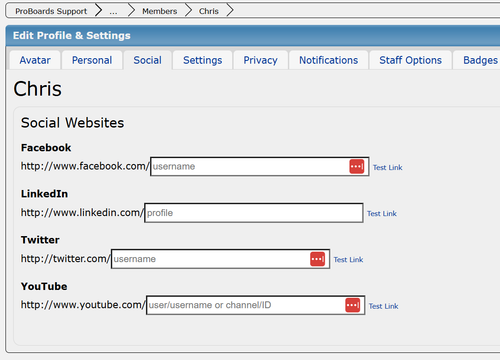This screenshot has width=500, height=360.
Task: Test Link for YouTube
Action: [383, 306]
